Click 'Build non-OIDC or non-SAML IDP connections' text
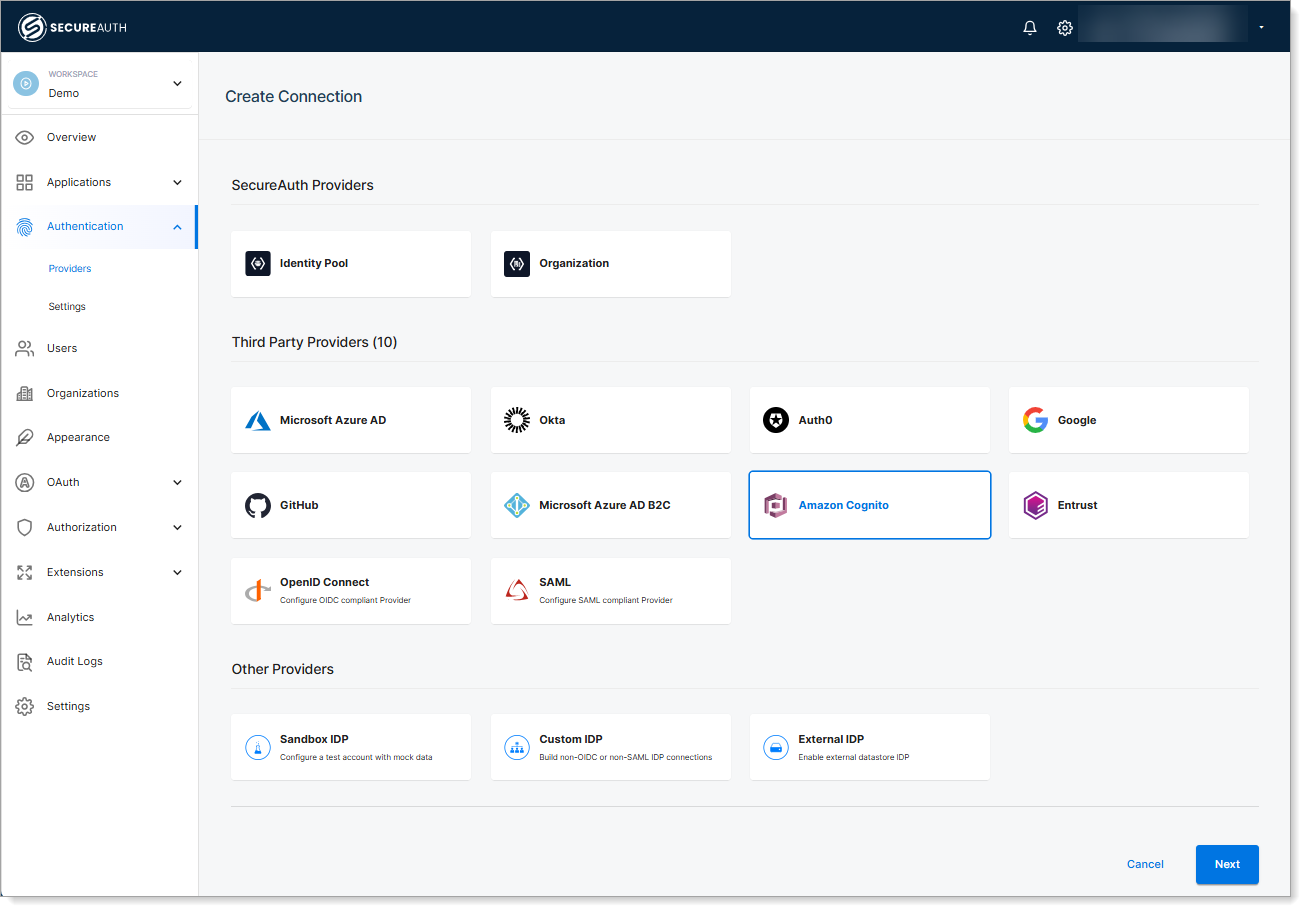This screenshot has height=912, width=1306. (626, 757)
